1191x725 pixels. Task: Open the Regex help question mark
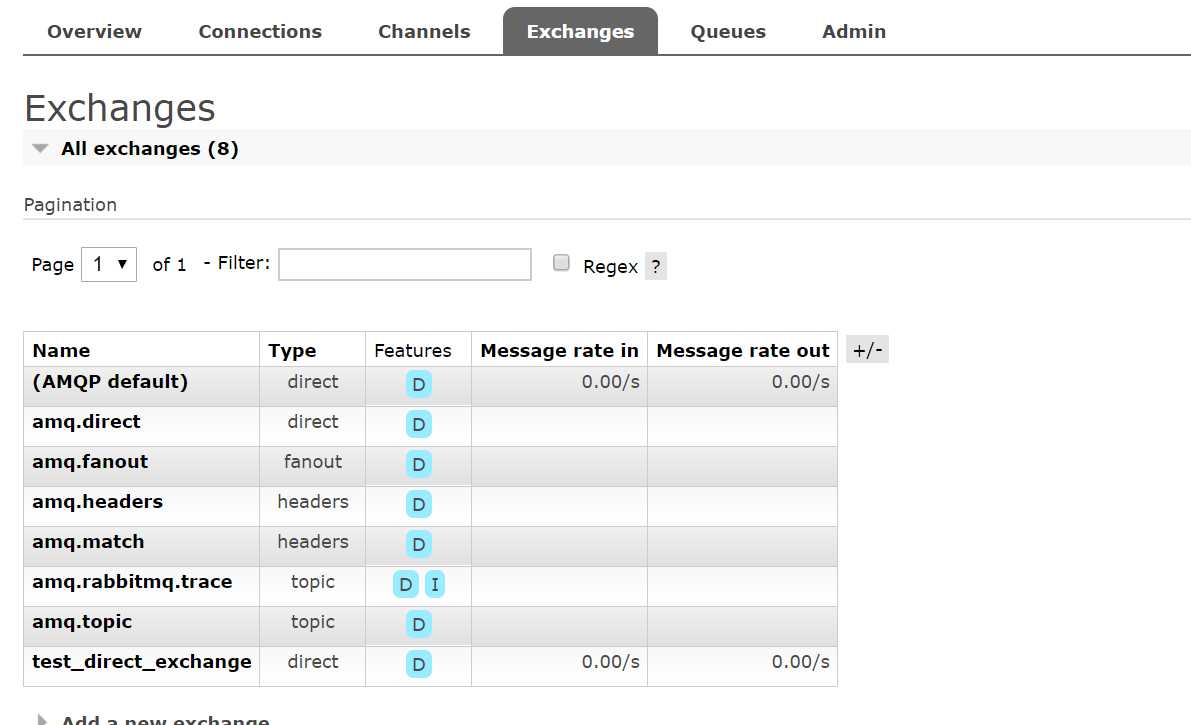click(x=656, y=267)
